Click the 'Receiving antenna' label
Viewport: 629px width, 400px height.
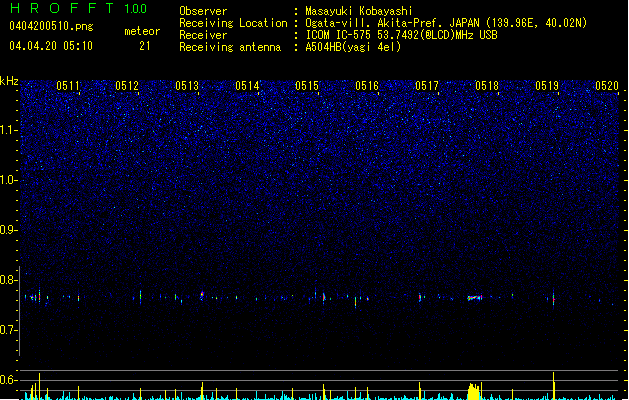coord(230,47)
